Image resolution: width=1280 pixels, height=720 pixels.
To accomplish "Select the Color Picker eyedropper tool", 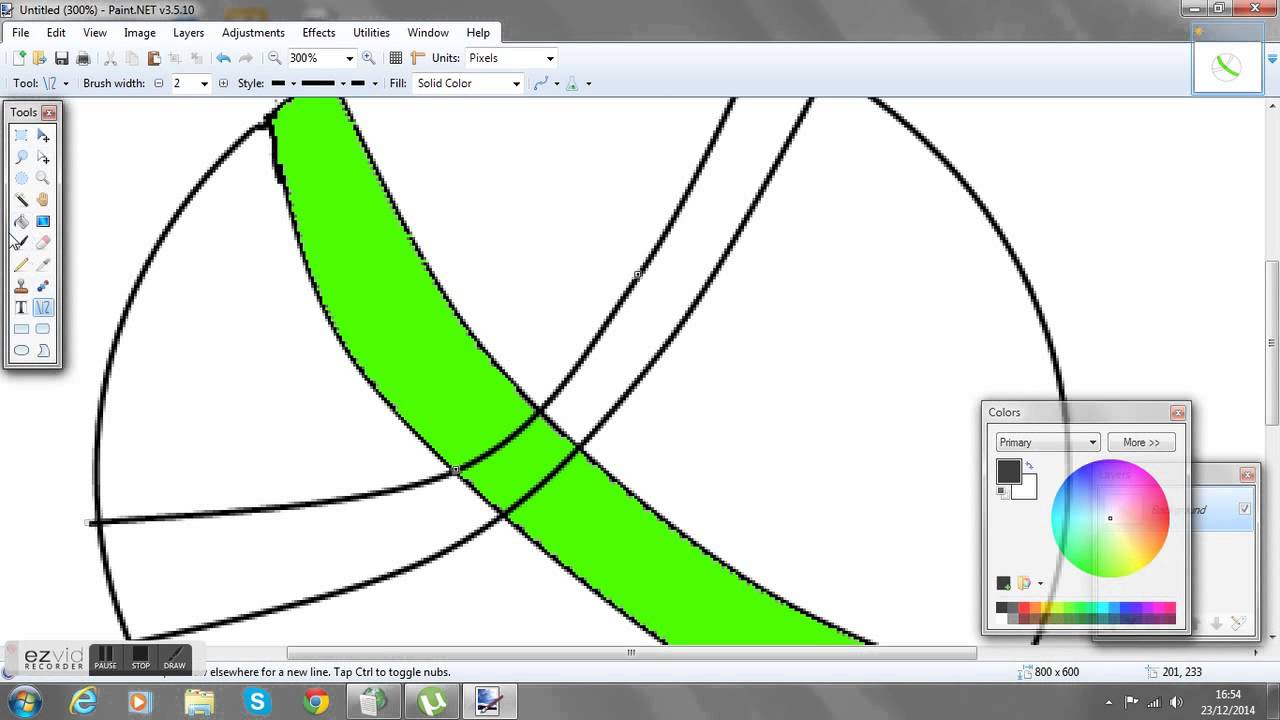I will (43, 264).
